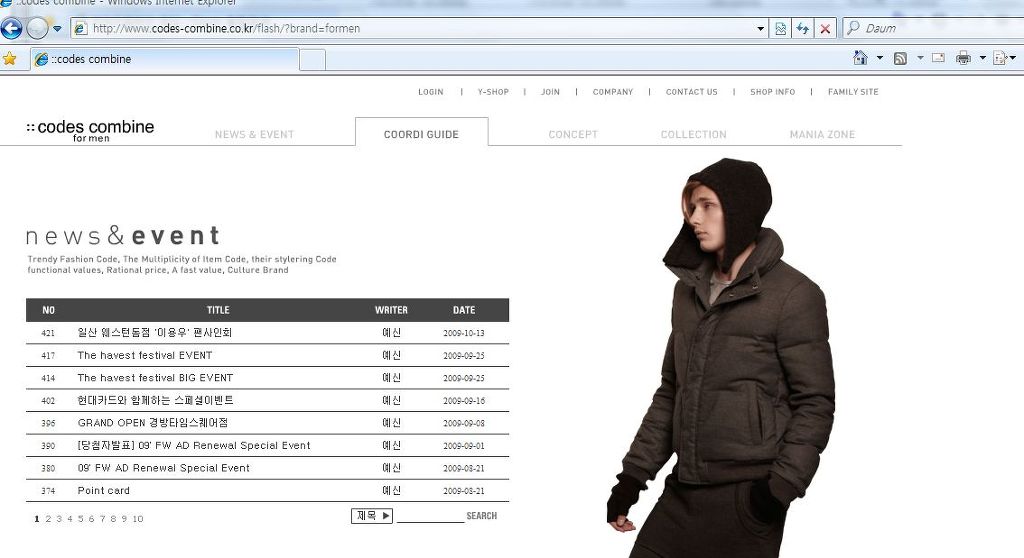Open the COLLECTION tab

coord(694,134)
